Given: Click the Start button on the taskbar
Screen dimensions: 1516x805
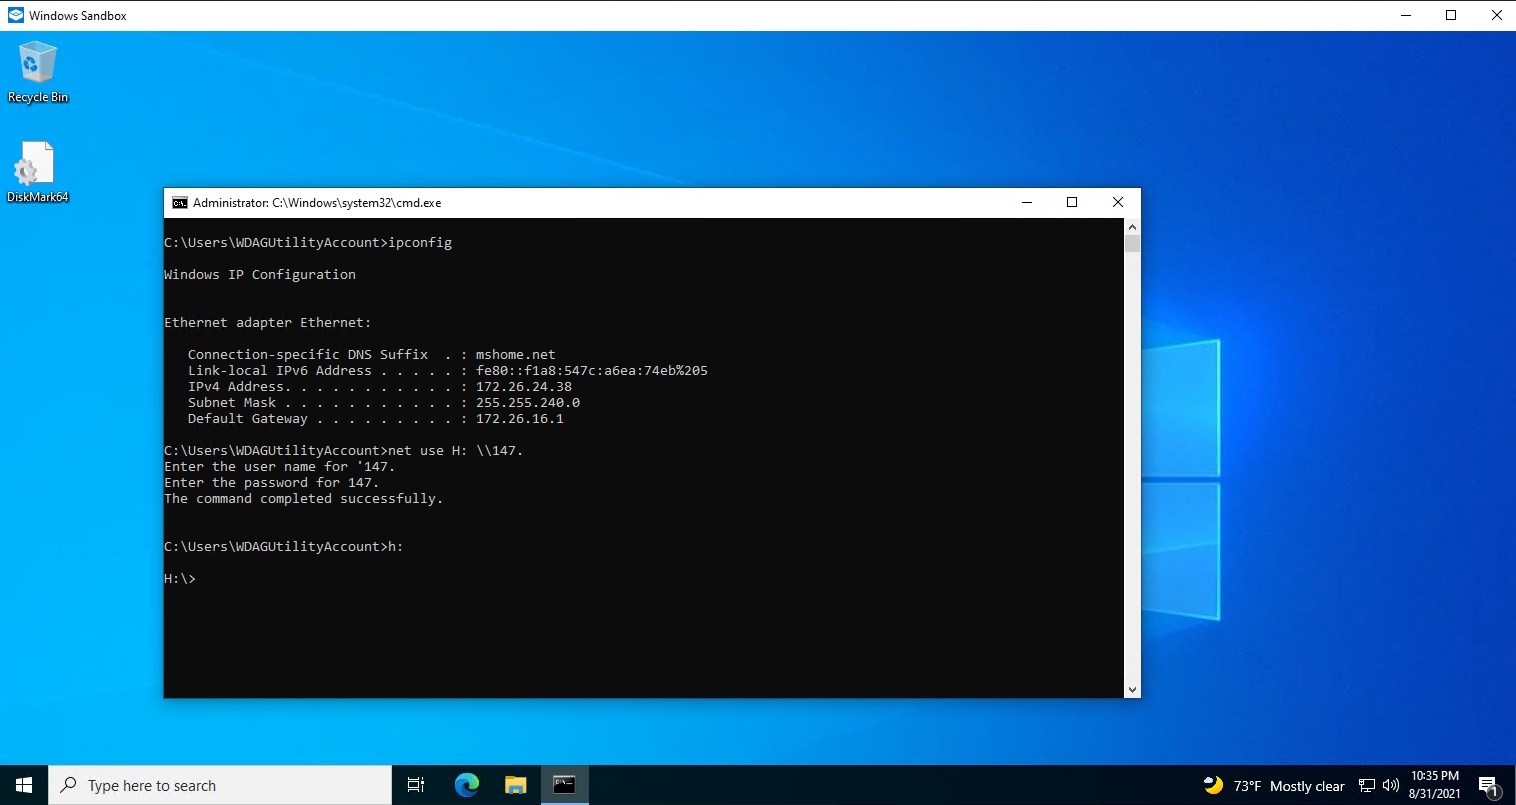Looking at the screenshot, I should [22, 784].
